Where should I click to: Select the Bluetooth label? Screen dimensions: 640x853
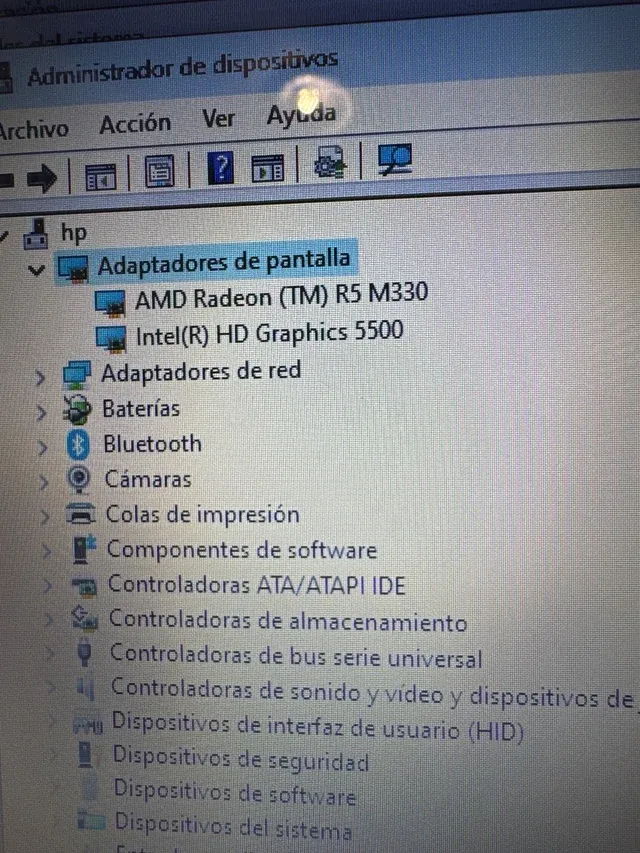pos(152,444)
